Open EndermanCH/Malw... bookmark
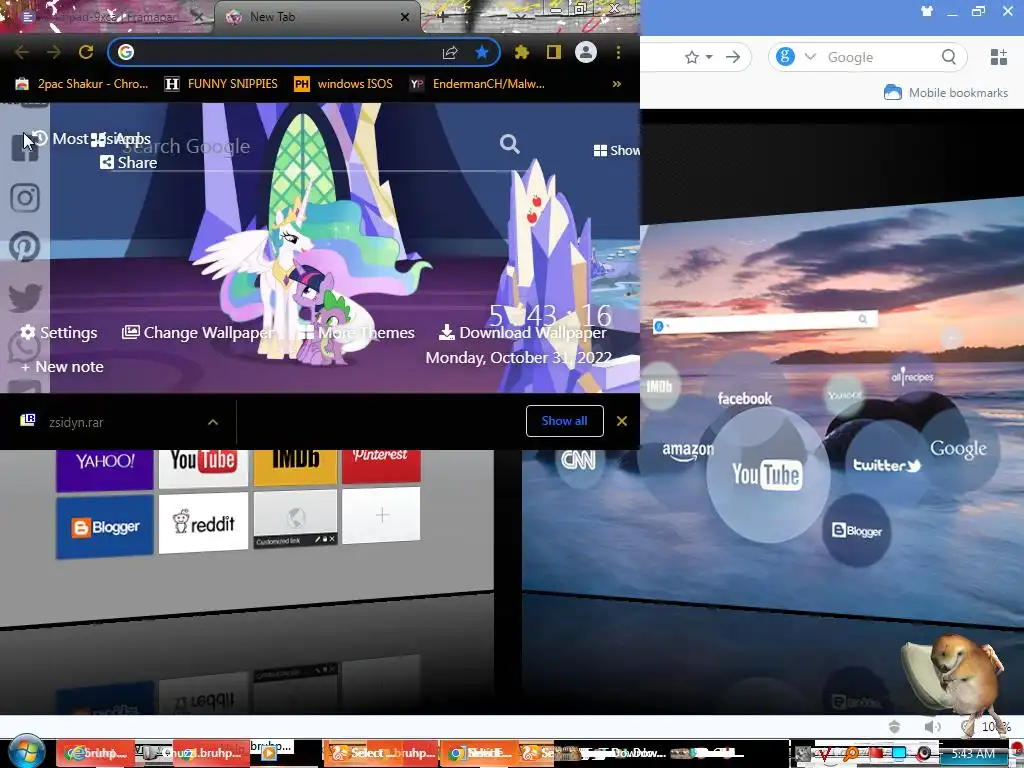 pyautogui.click(x=477, y=84)
